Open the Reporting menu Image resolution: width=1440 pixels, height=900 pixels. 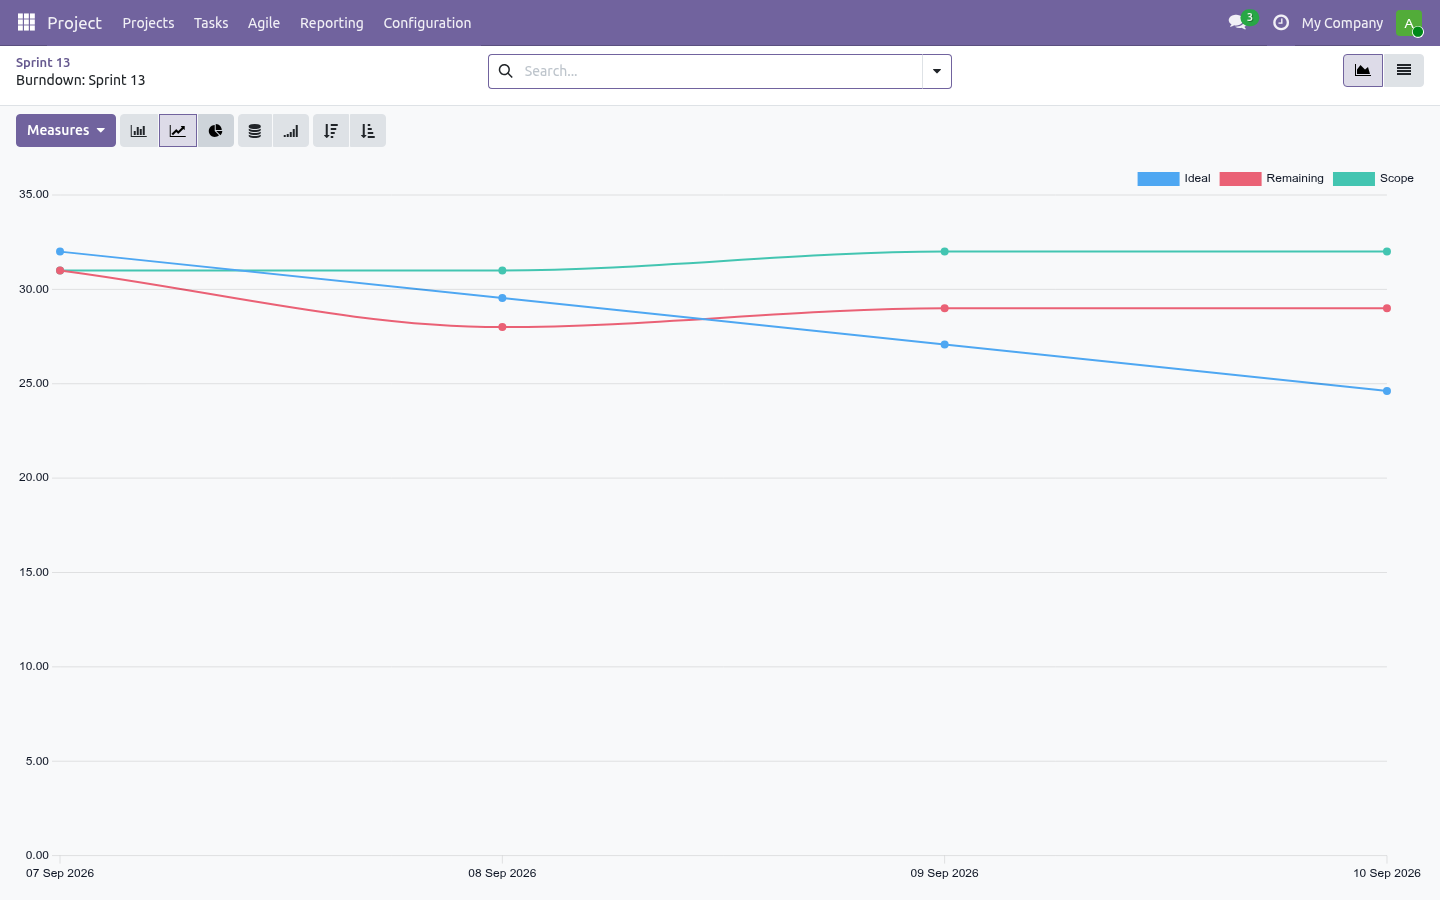pos(332,23)
